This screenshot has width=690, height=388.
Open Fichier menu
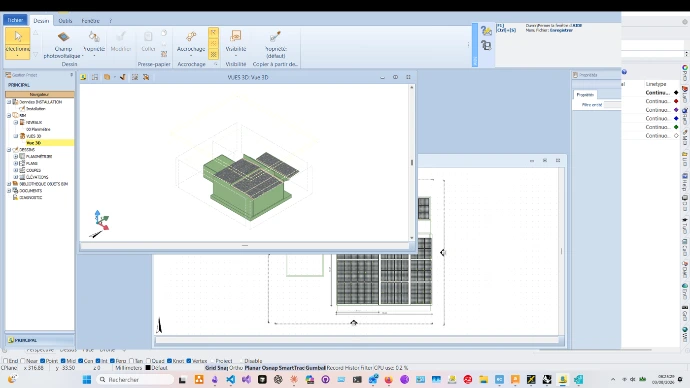pyautogui.click(x=15, y=20)
